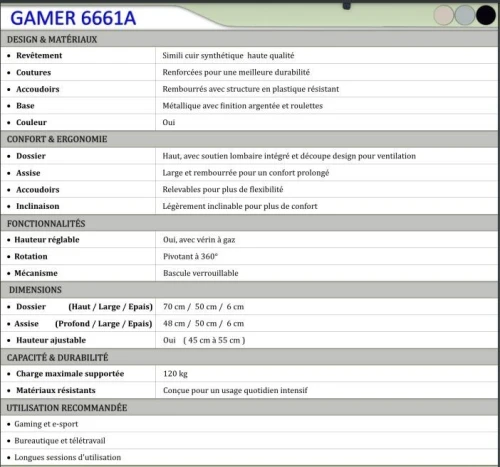Image resolution: width=500 pixels, height=467 pixels.
Task: Click 'Conçue pour un usage quotidien intensif'
Action: click(235, 390)
